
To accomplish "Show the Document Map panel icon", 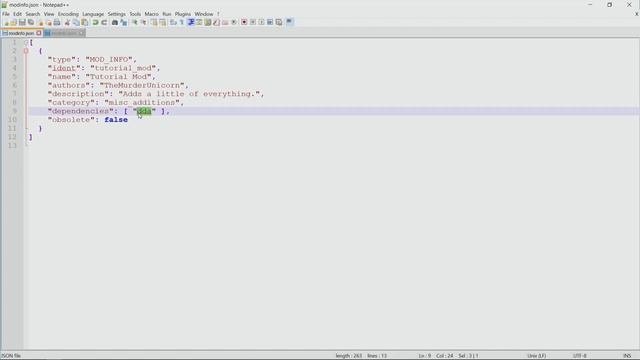I will pyautogui.click(x=208, y=22).
